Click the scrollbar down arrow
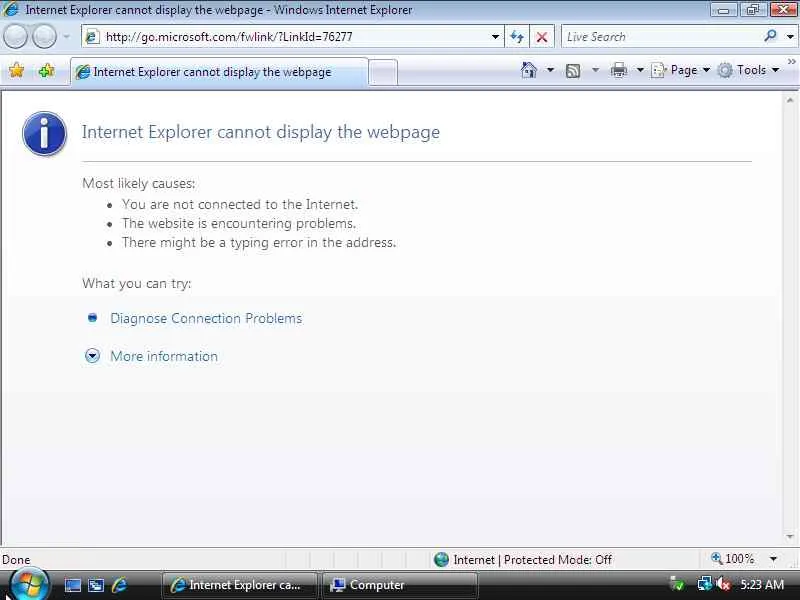The height and width of the screenshot is (600, 800). pos(790,537)
